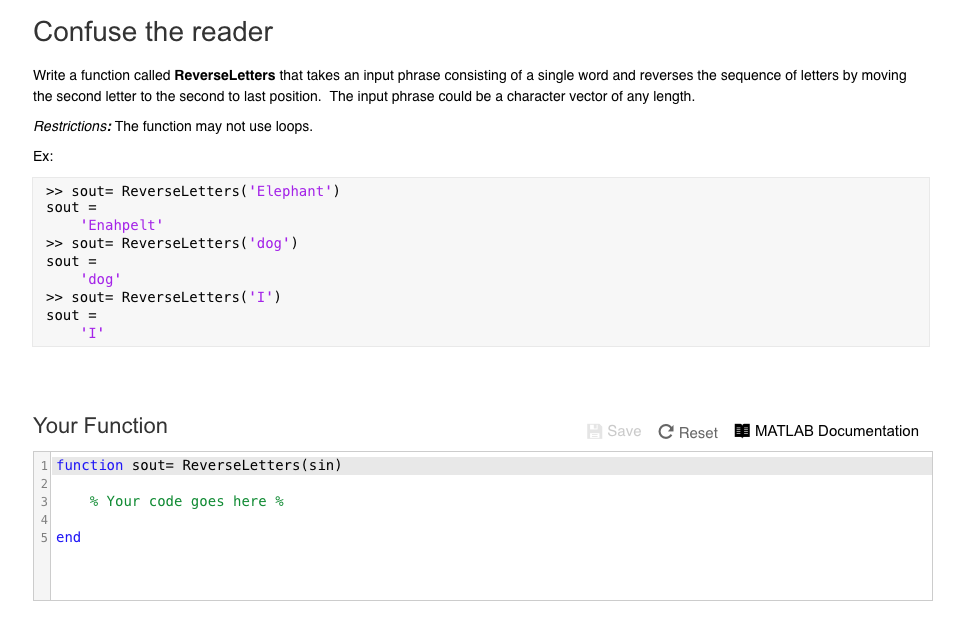
Task: Click the Confuse the reader heading
Action: (x=153, y=32)
